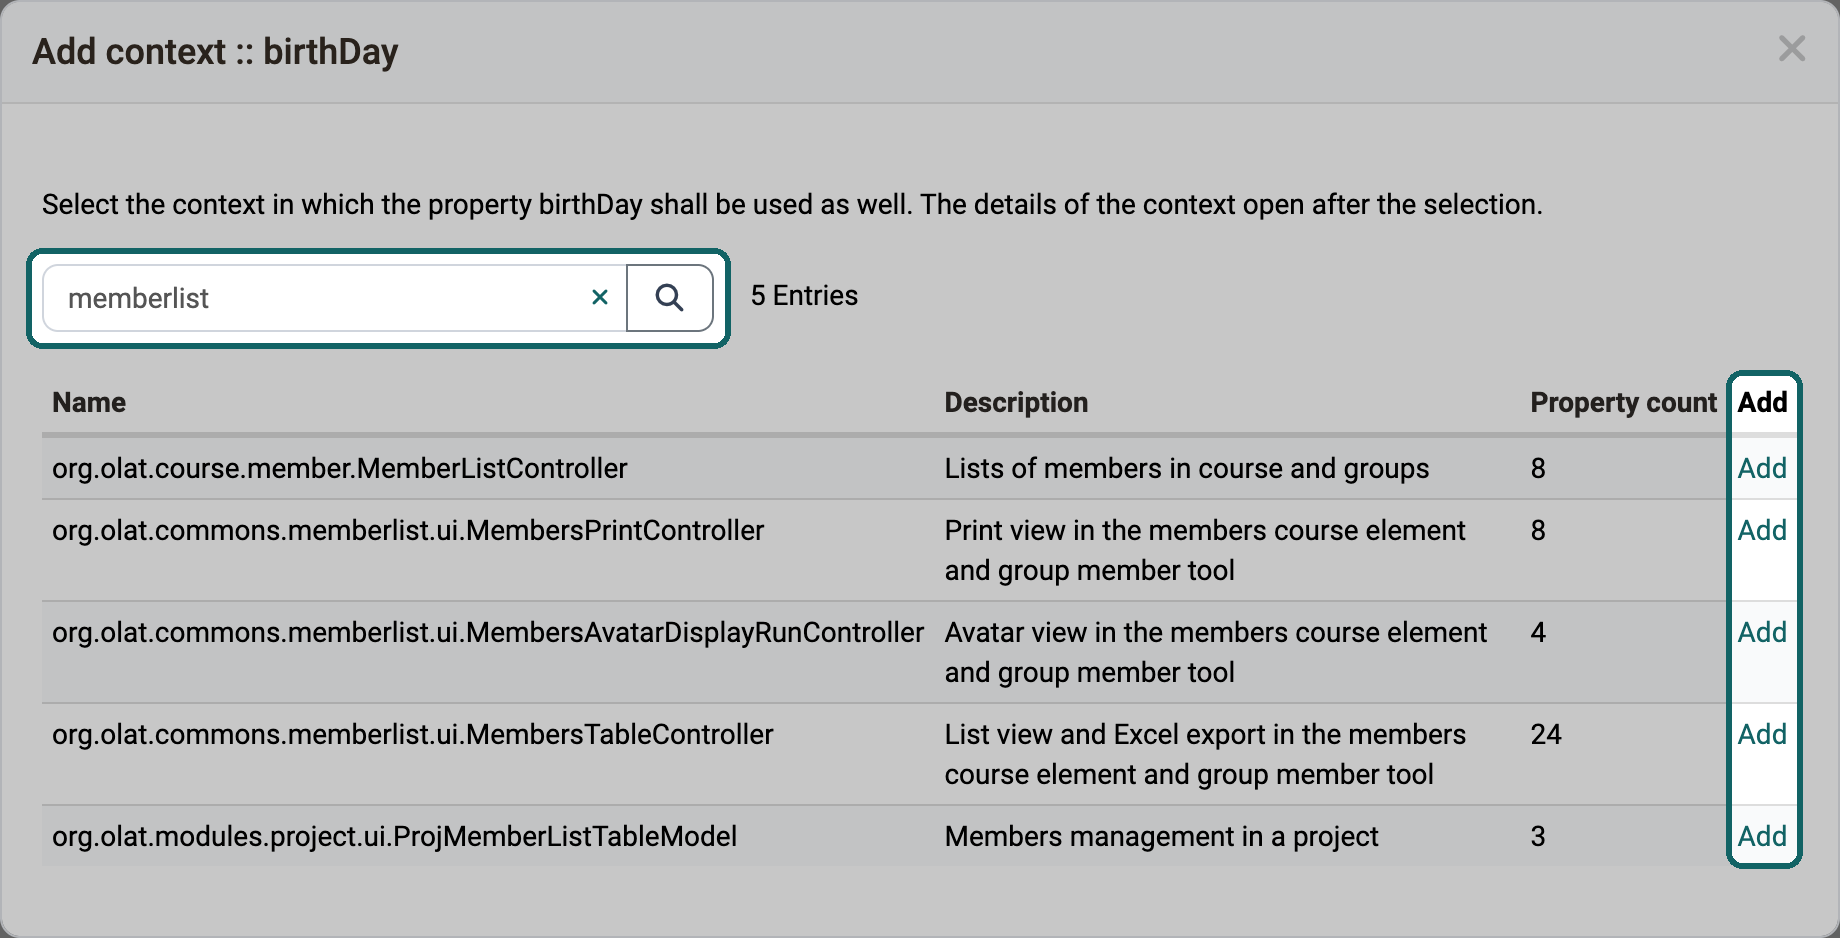Screen dimensions: 1840x938
Task: Click the magnifying glass search button
Action: pos(669,297)
